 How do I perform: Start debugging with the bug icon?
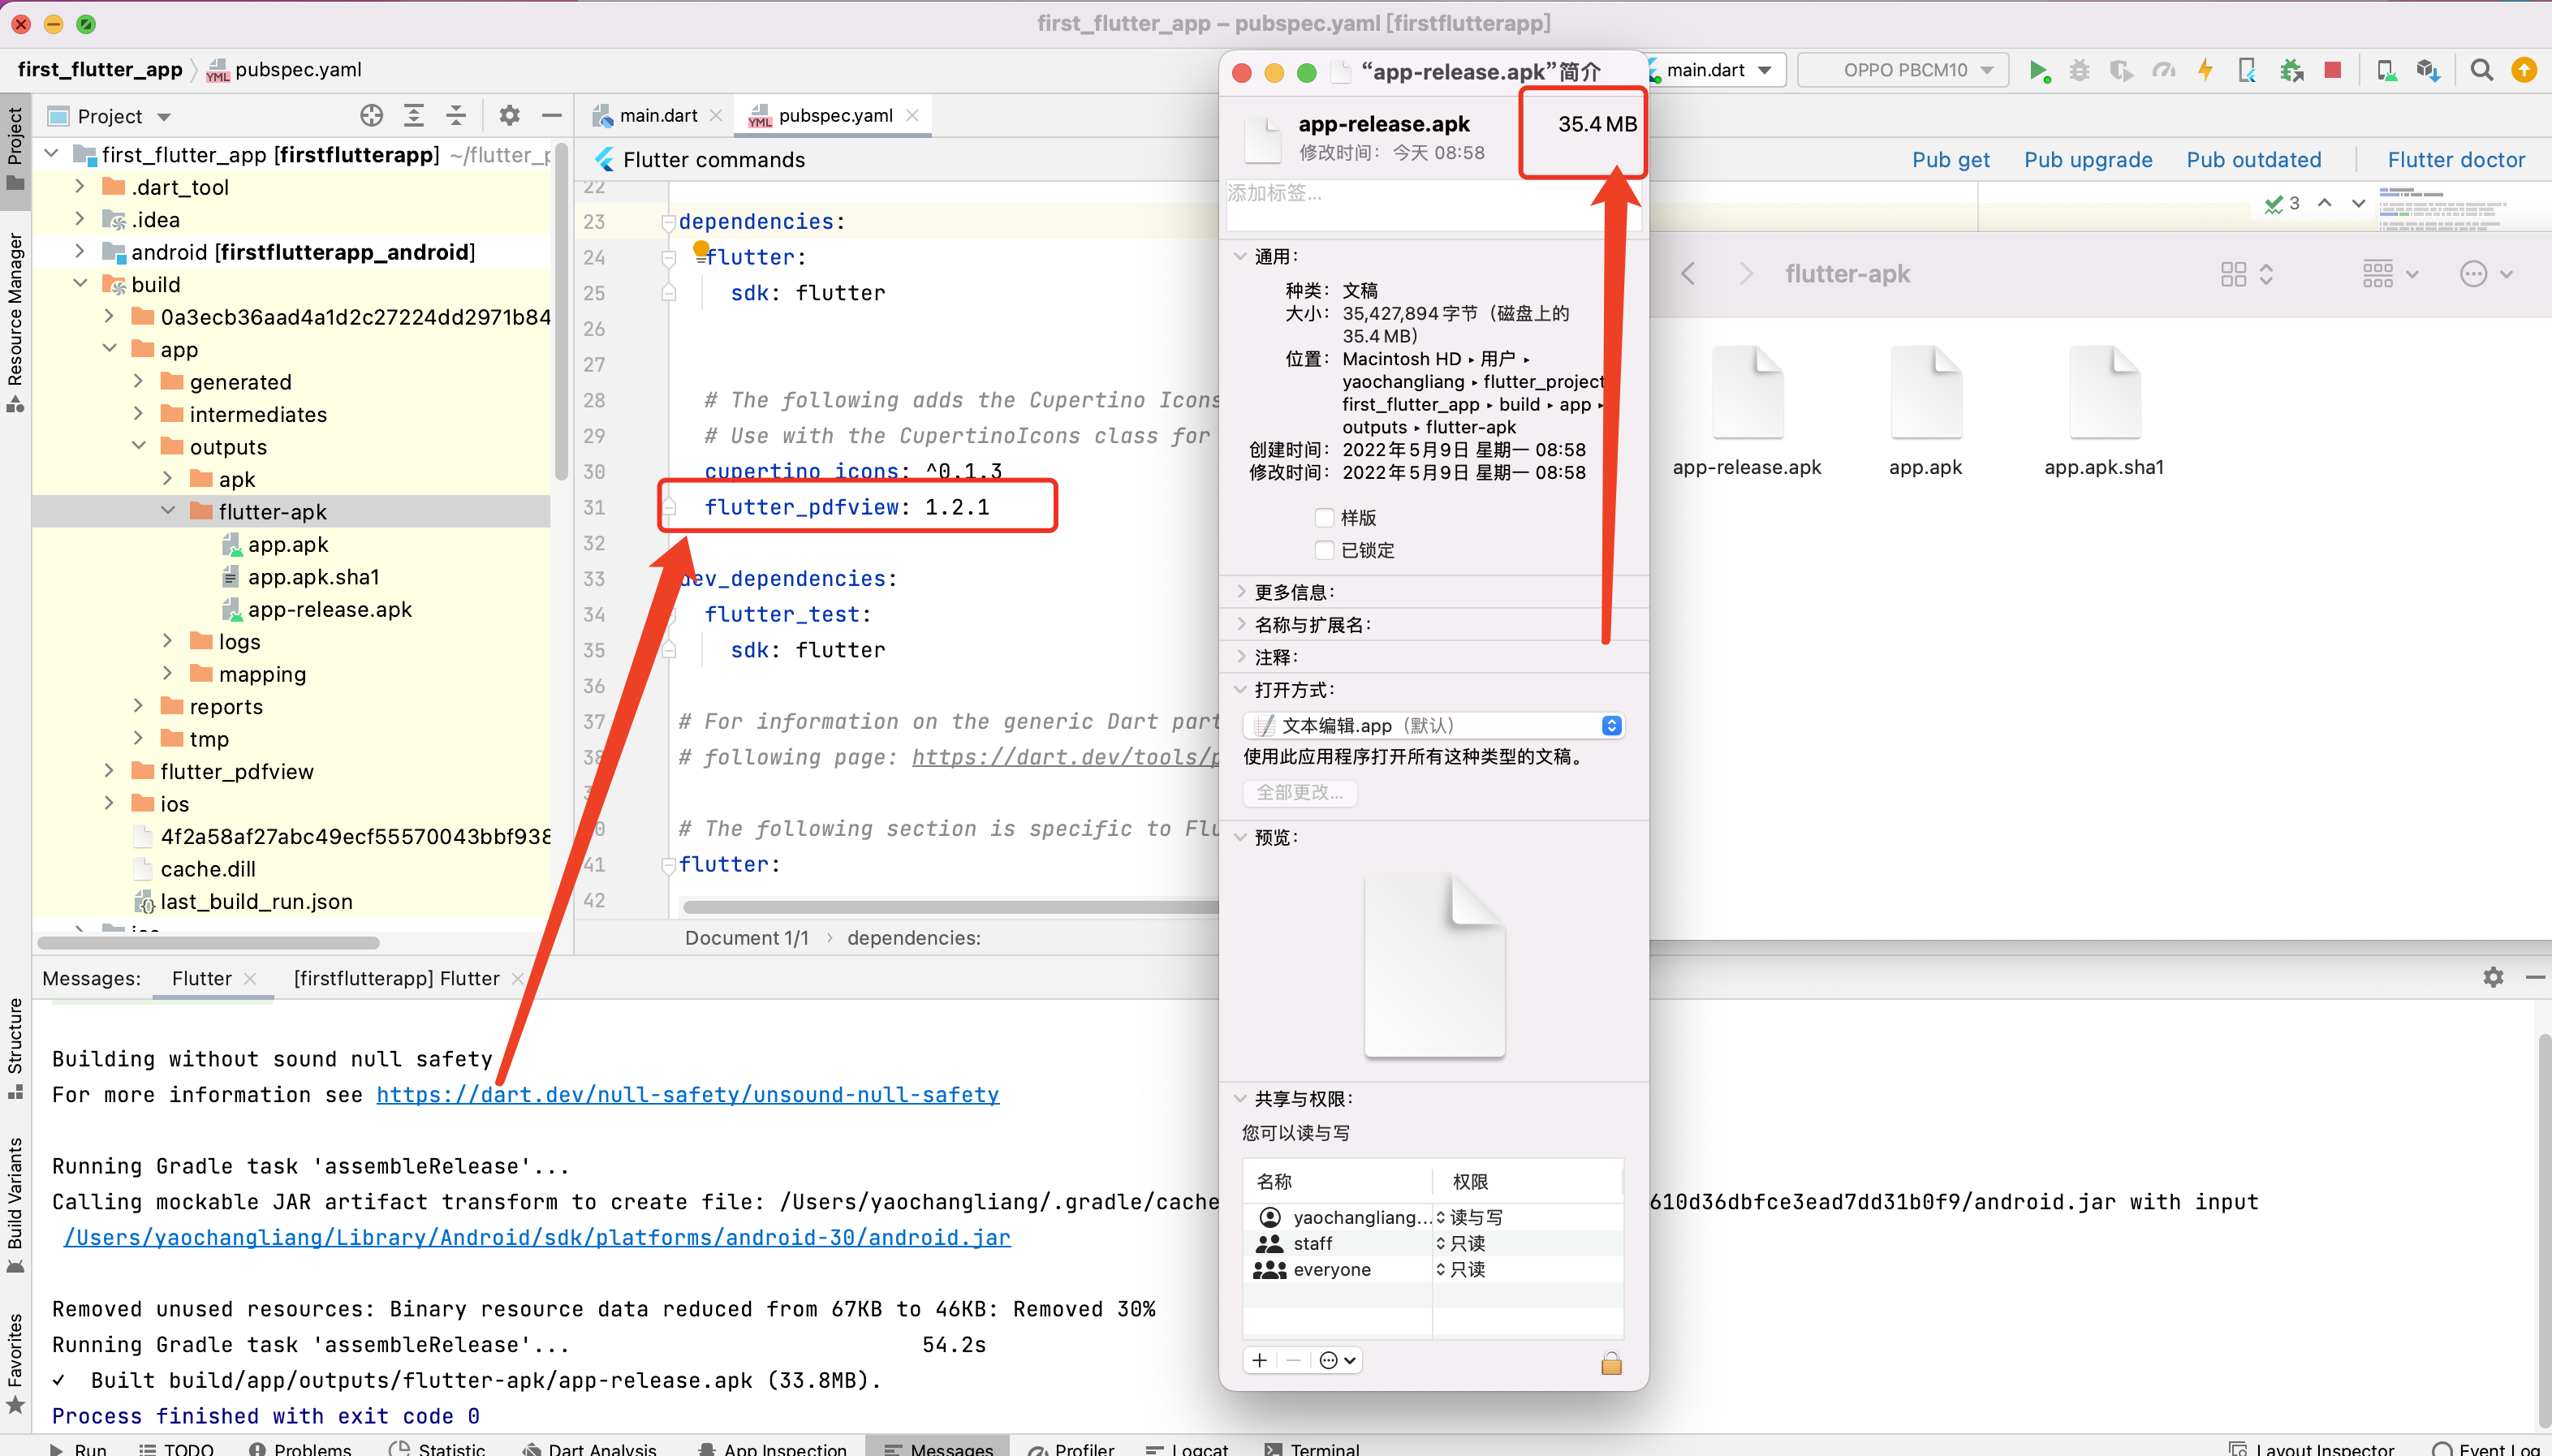(x=2079, y=70)
